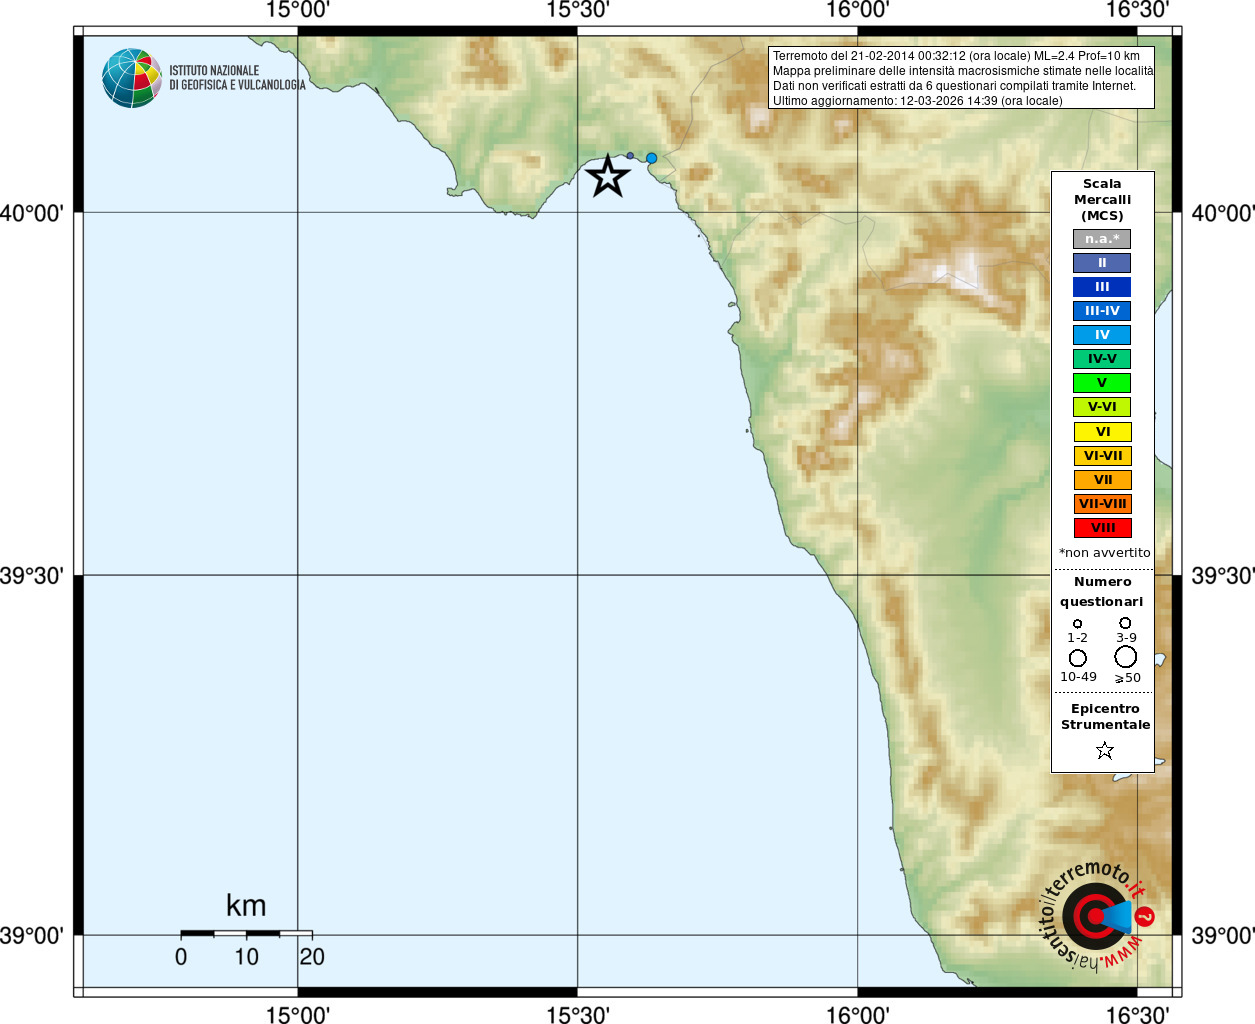Click the gray n.a.* legend swatch
Image resolution: width=1255 pixels, height=1024 pixels.
1102,239
